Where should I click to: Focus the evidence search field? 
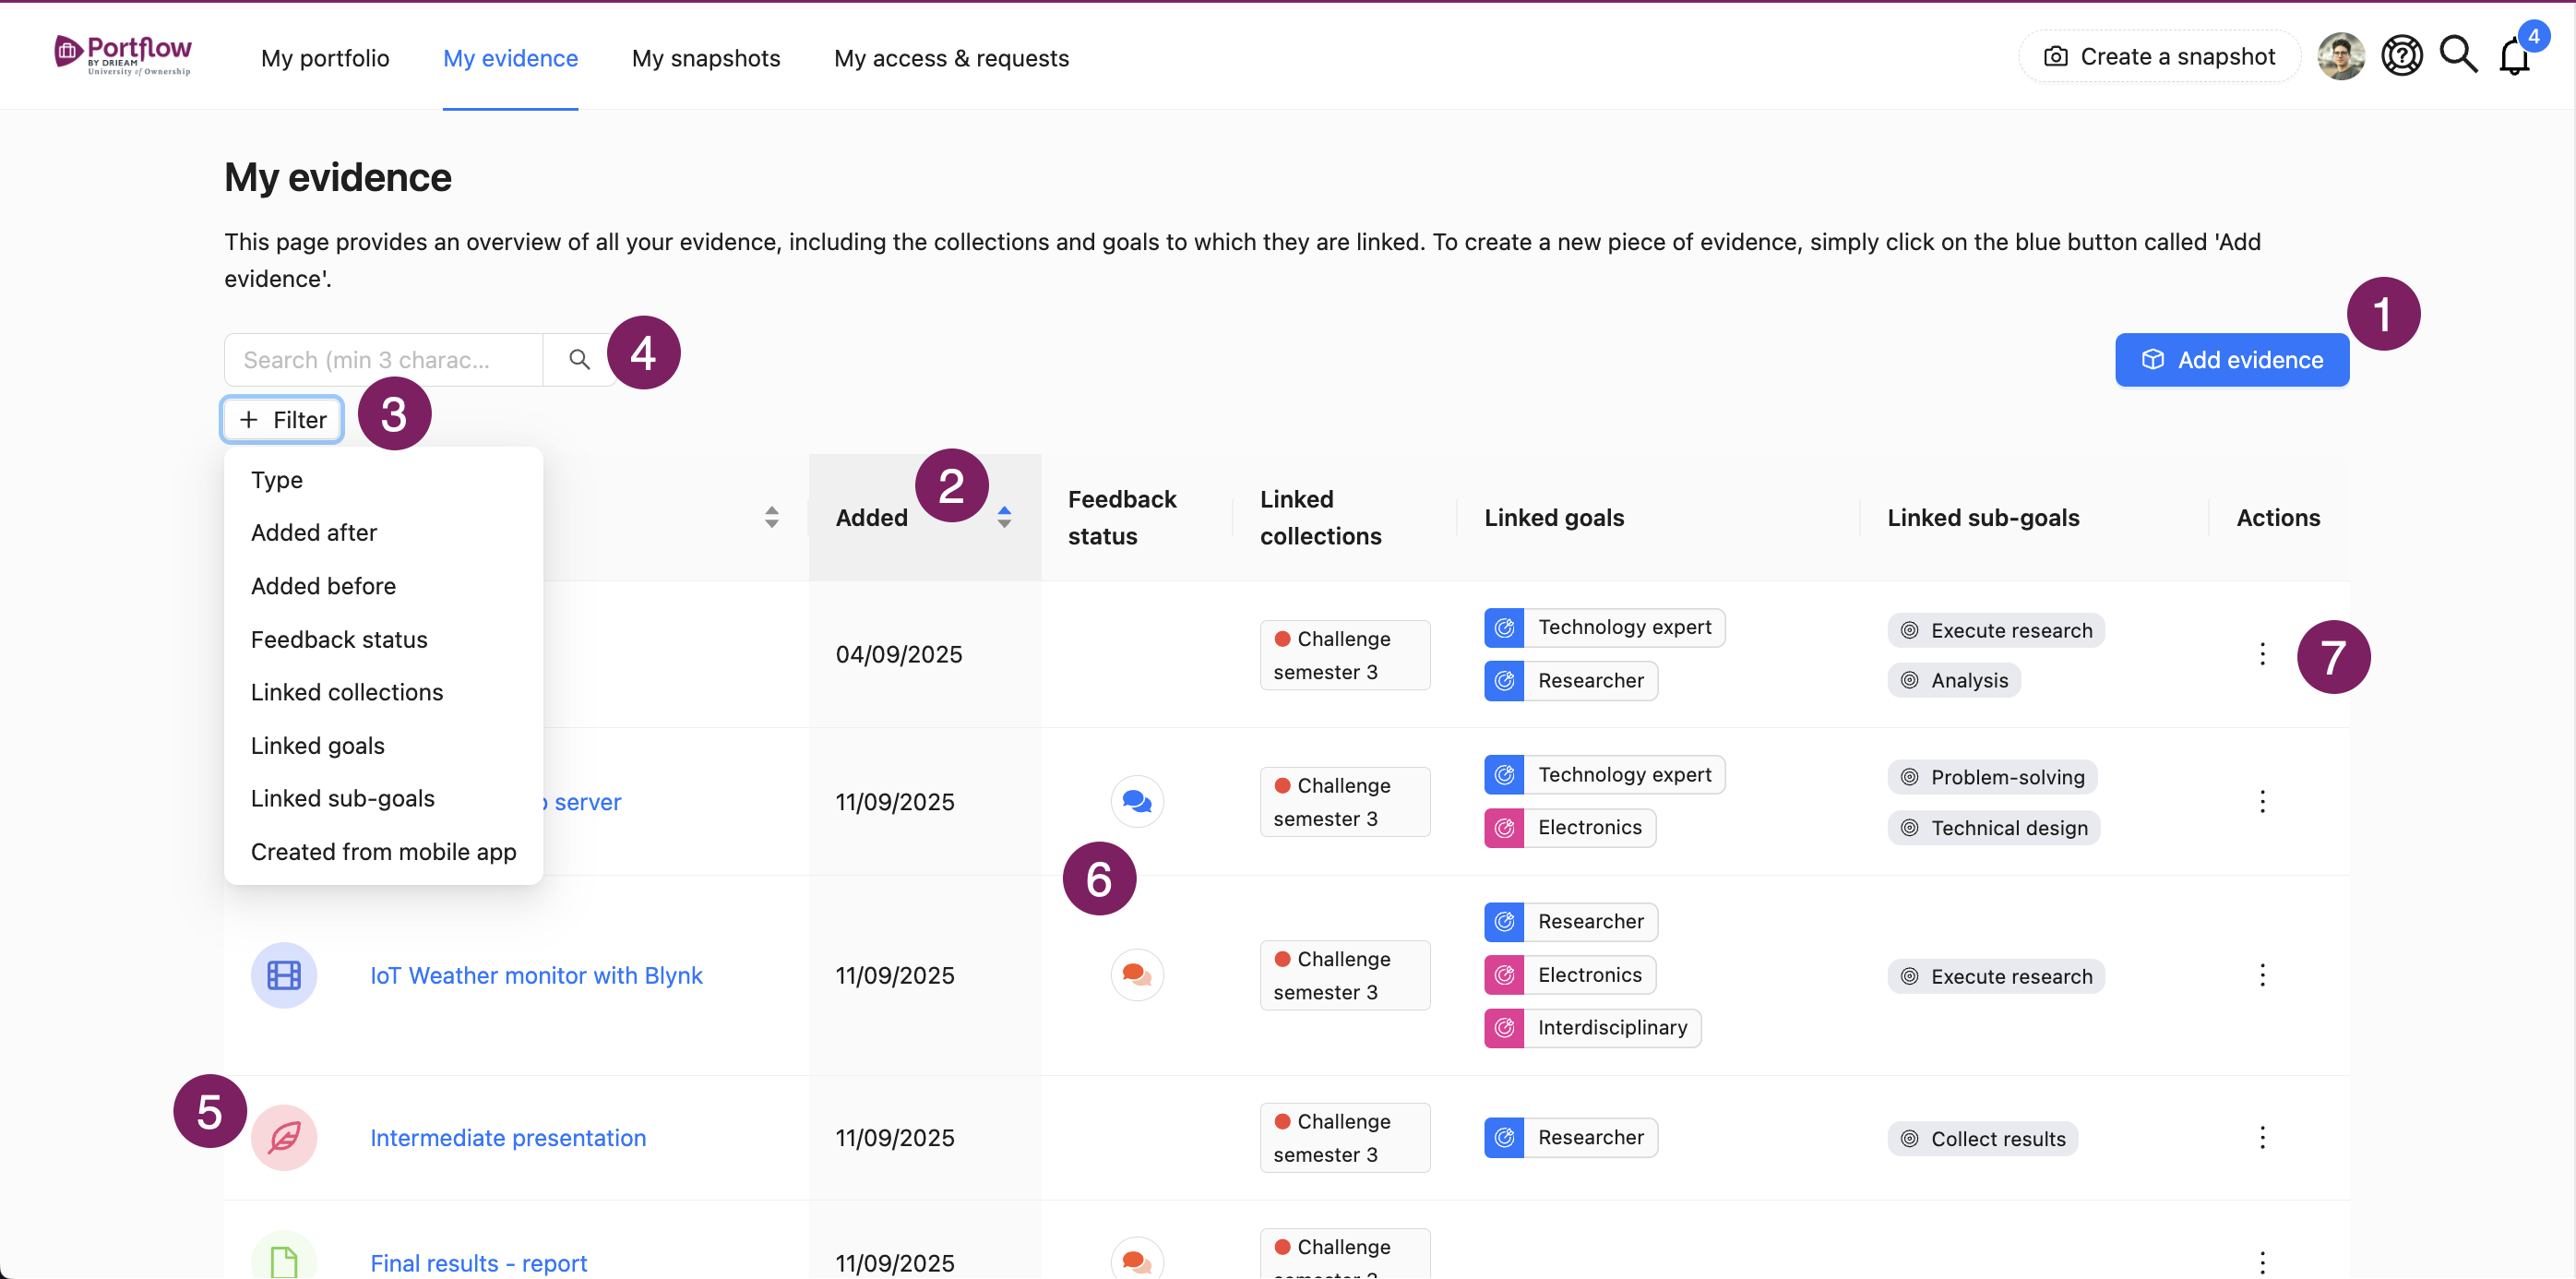coord(383,359)
